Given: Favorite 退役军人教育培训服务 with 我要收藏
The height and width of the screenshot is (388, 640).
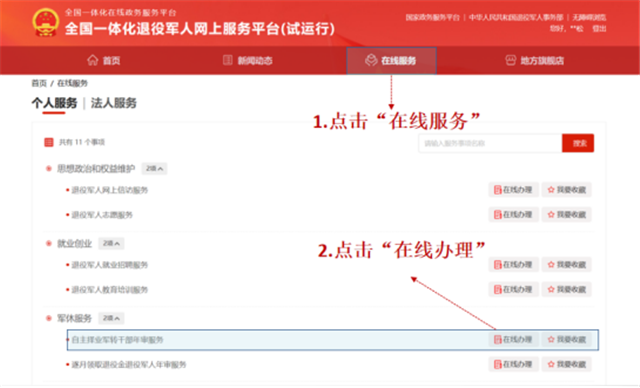Looking at the screenshot, I should [567, 290].
